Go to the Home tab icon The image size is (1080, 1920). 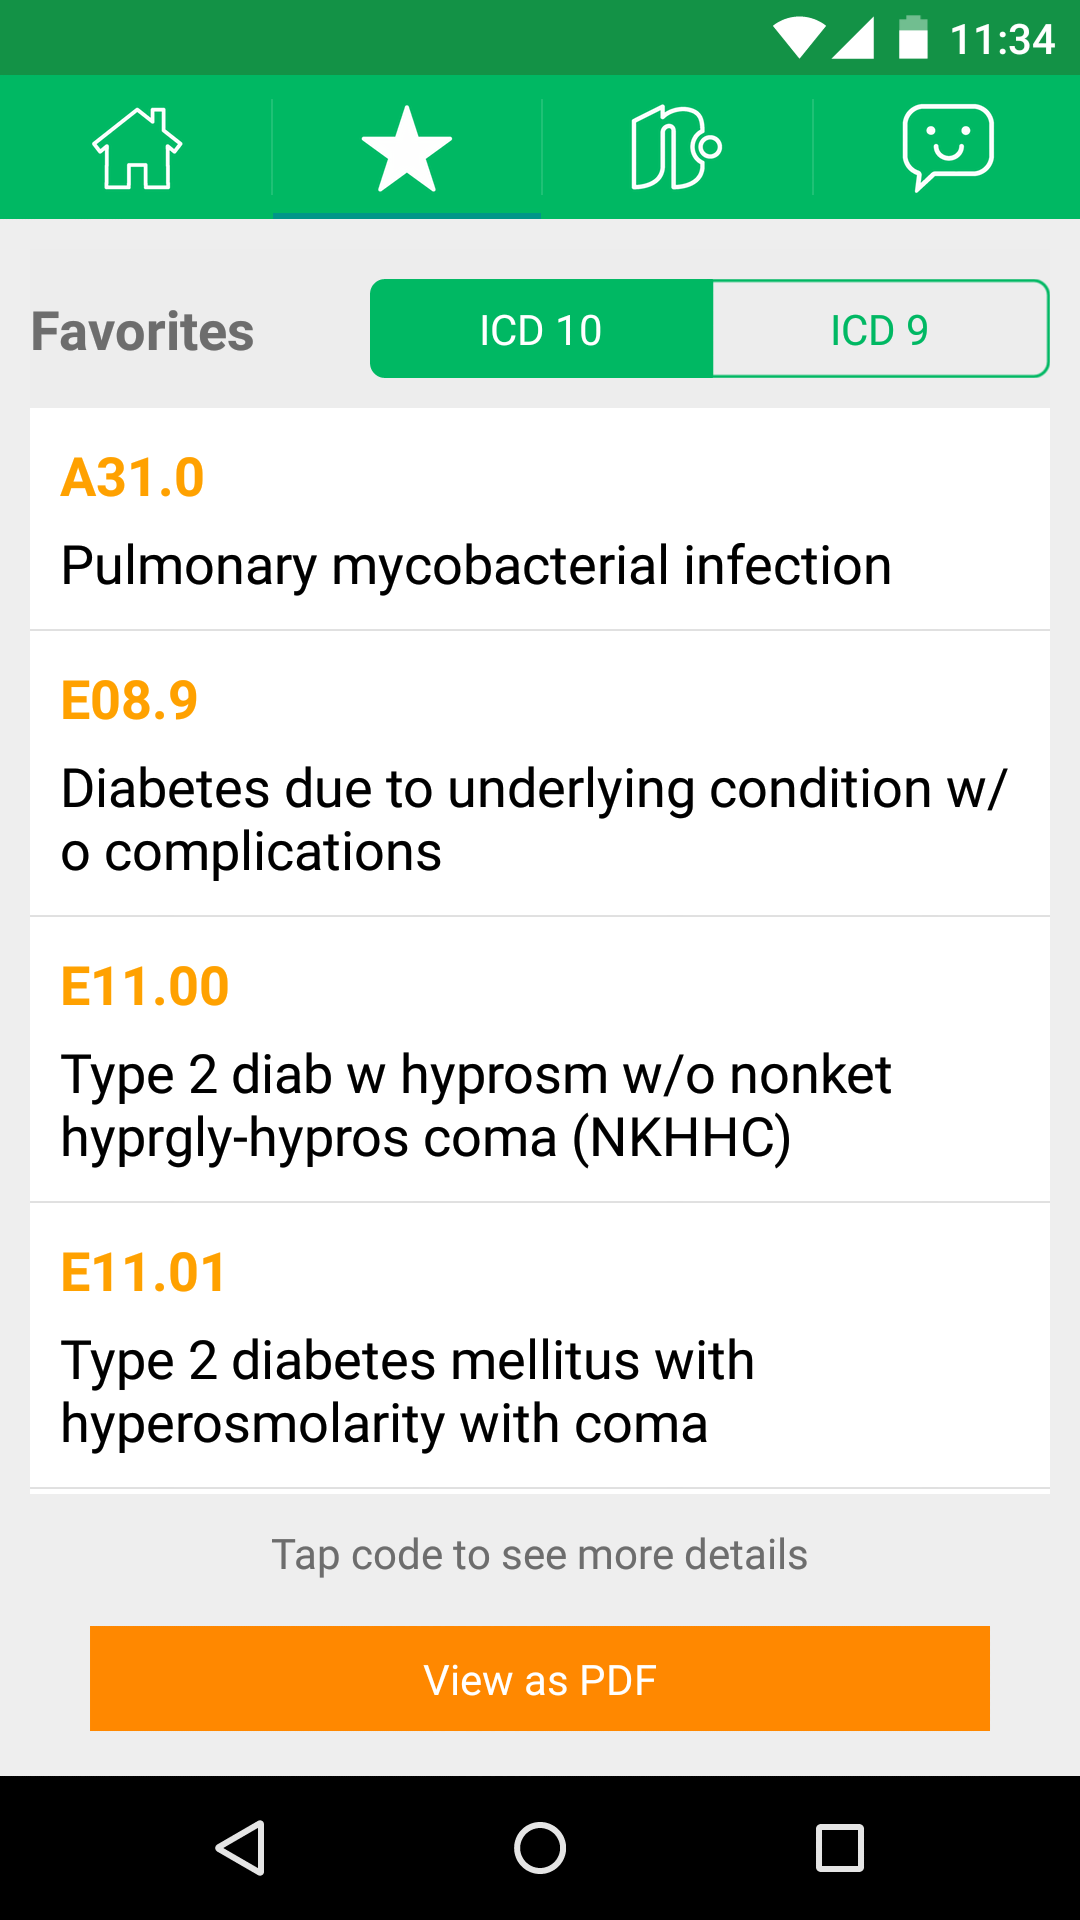pyautogui.click(x=137, y=148)
